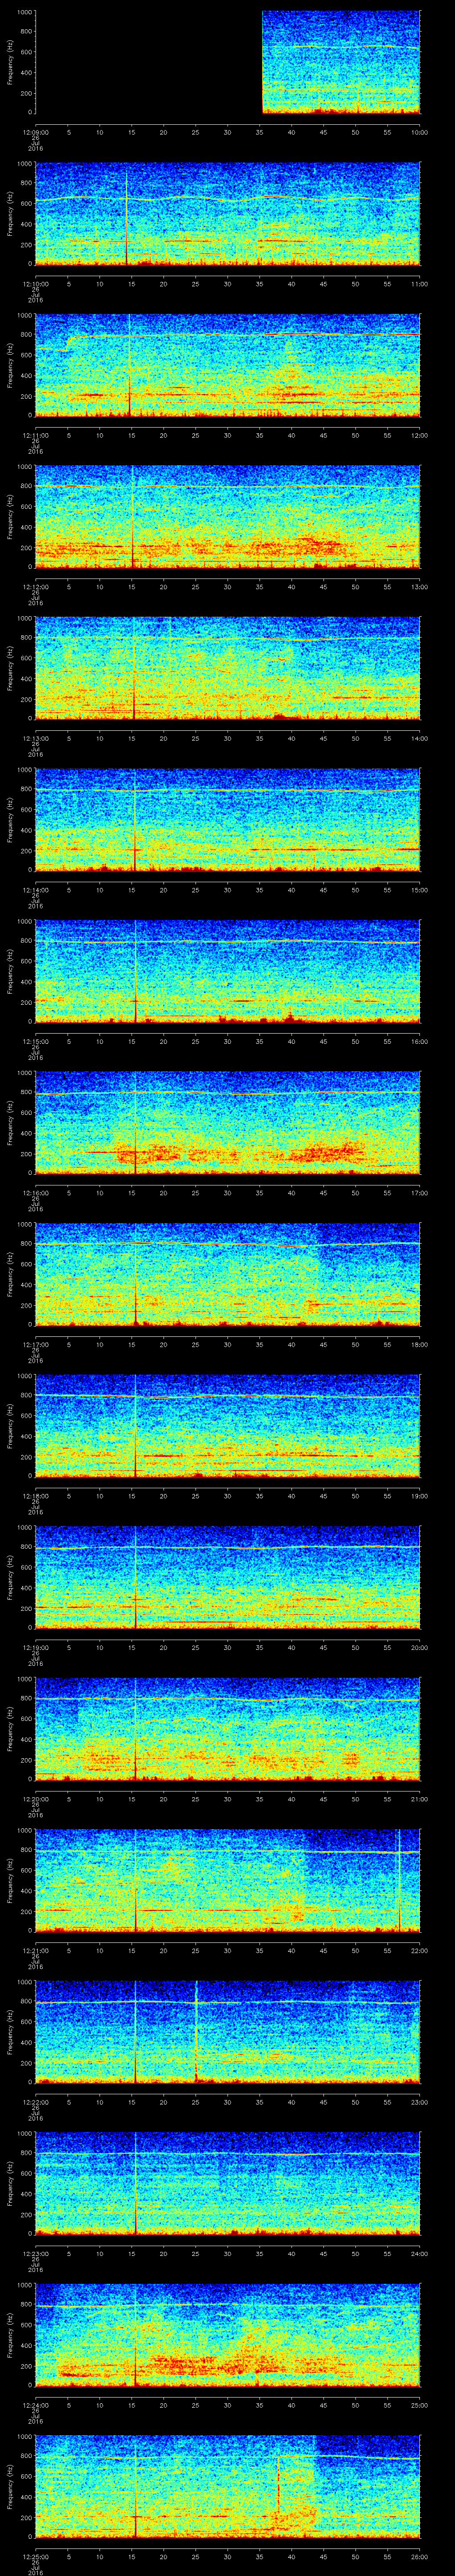Image resolution: width=455 pixels, height=2576 pixels.
Task: Select the spectrogram panel beginning at 12:16:00
Action: coord(227,1123)
